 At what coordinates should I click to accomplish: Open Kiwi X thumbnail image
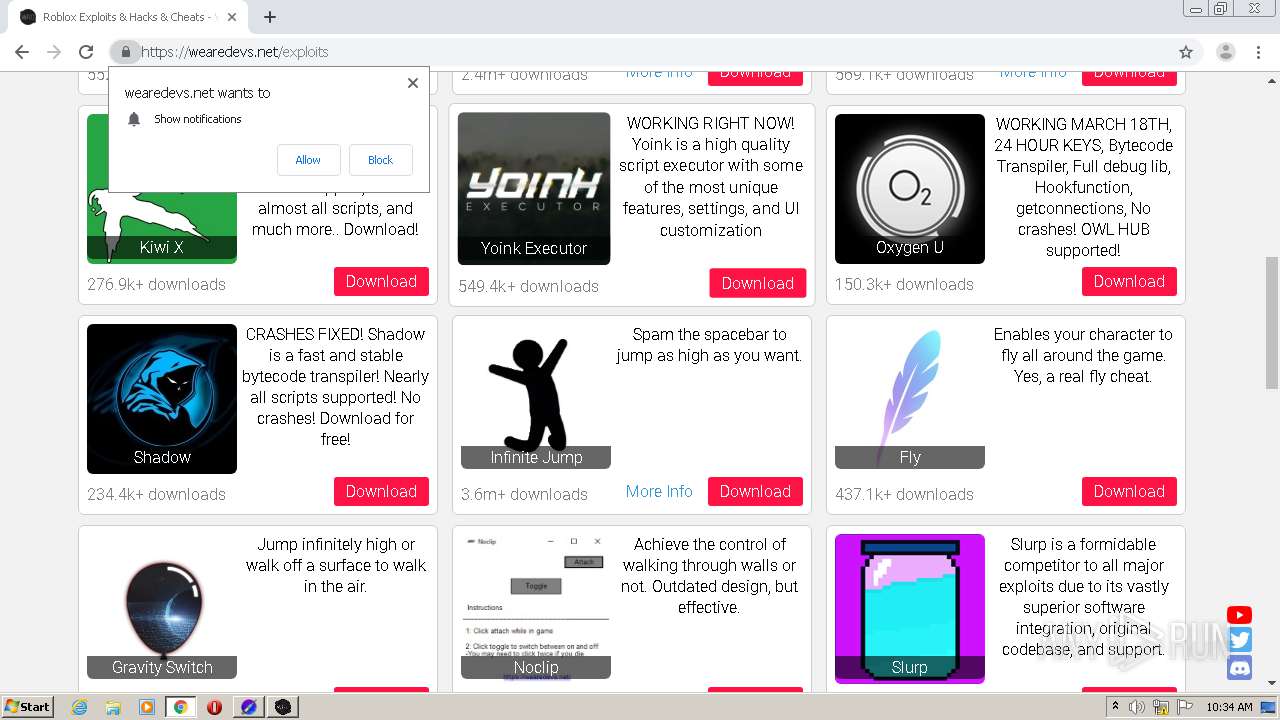pyautogui.click(x=162, y=226)
